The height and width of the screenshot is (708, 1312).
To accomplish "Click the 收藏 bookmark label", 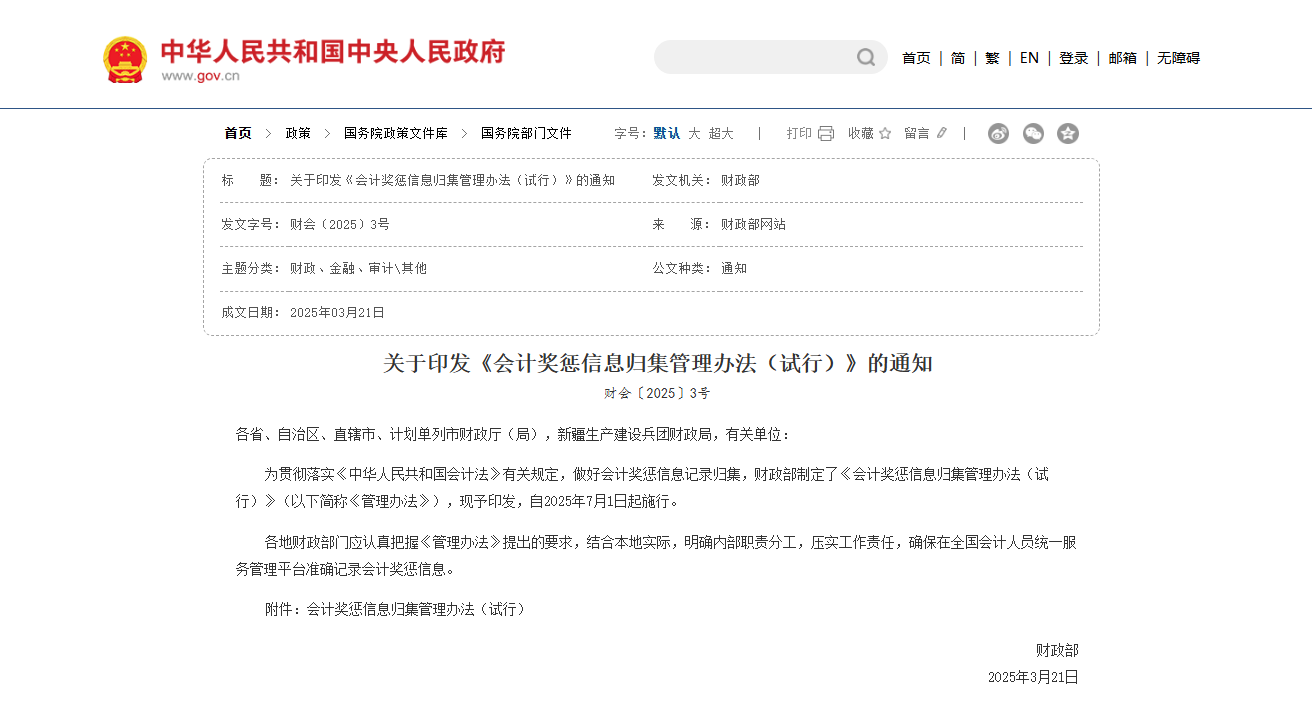I will (861, 133).
